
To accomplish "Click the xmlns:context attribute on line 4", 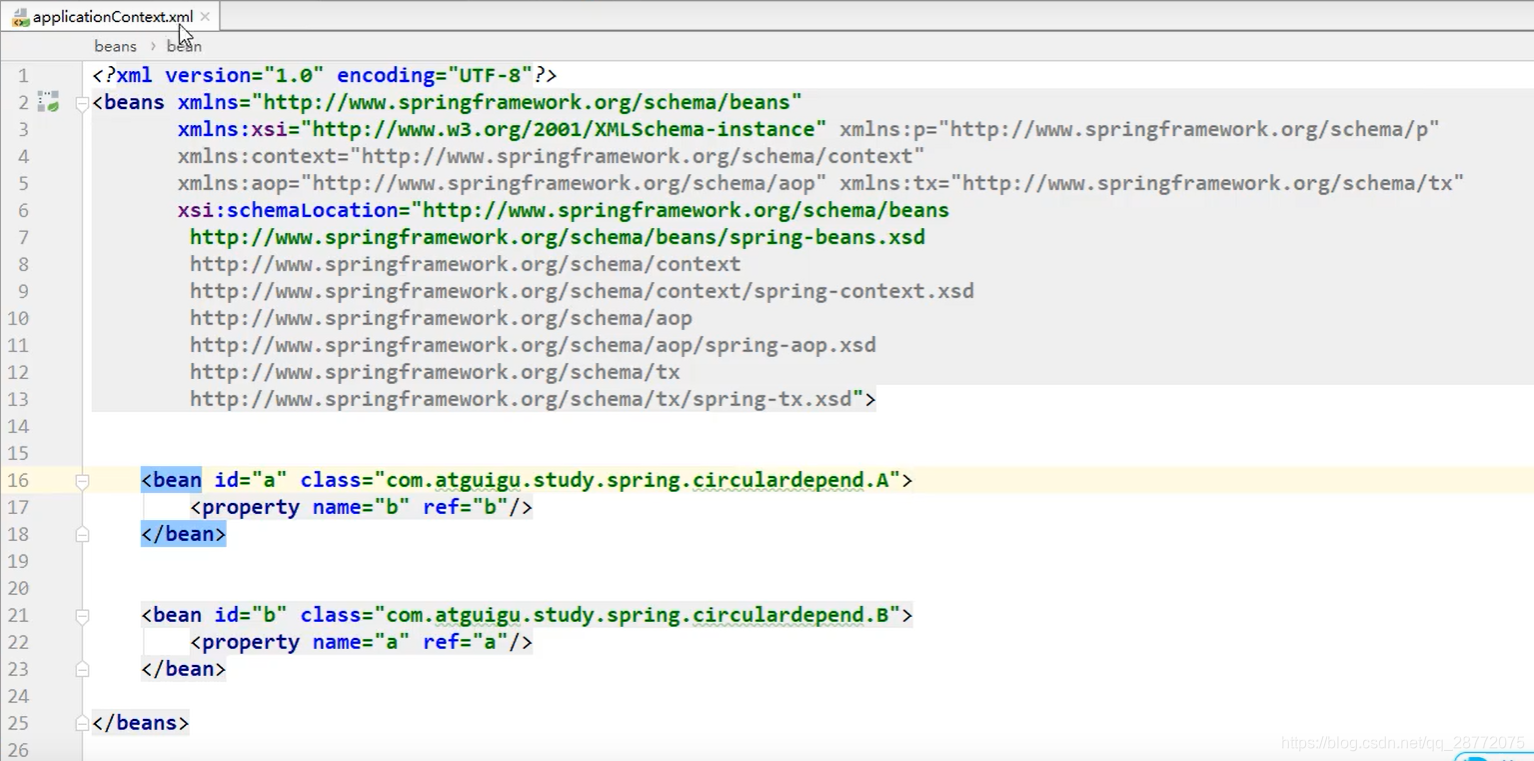I will coord(551,156).
